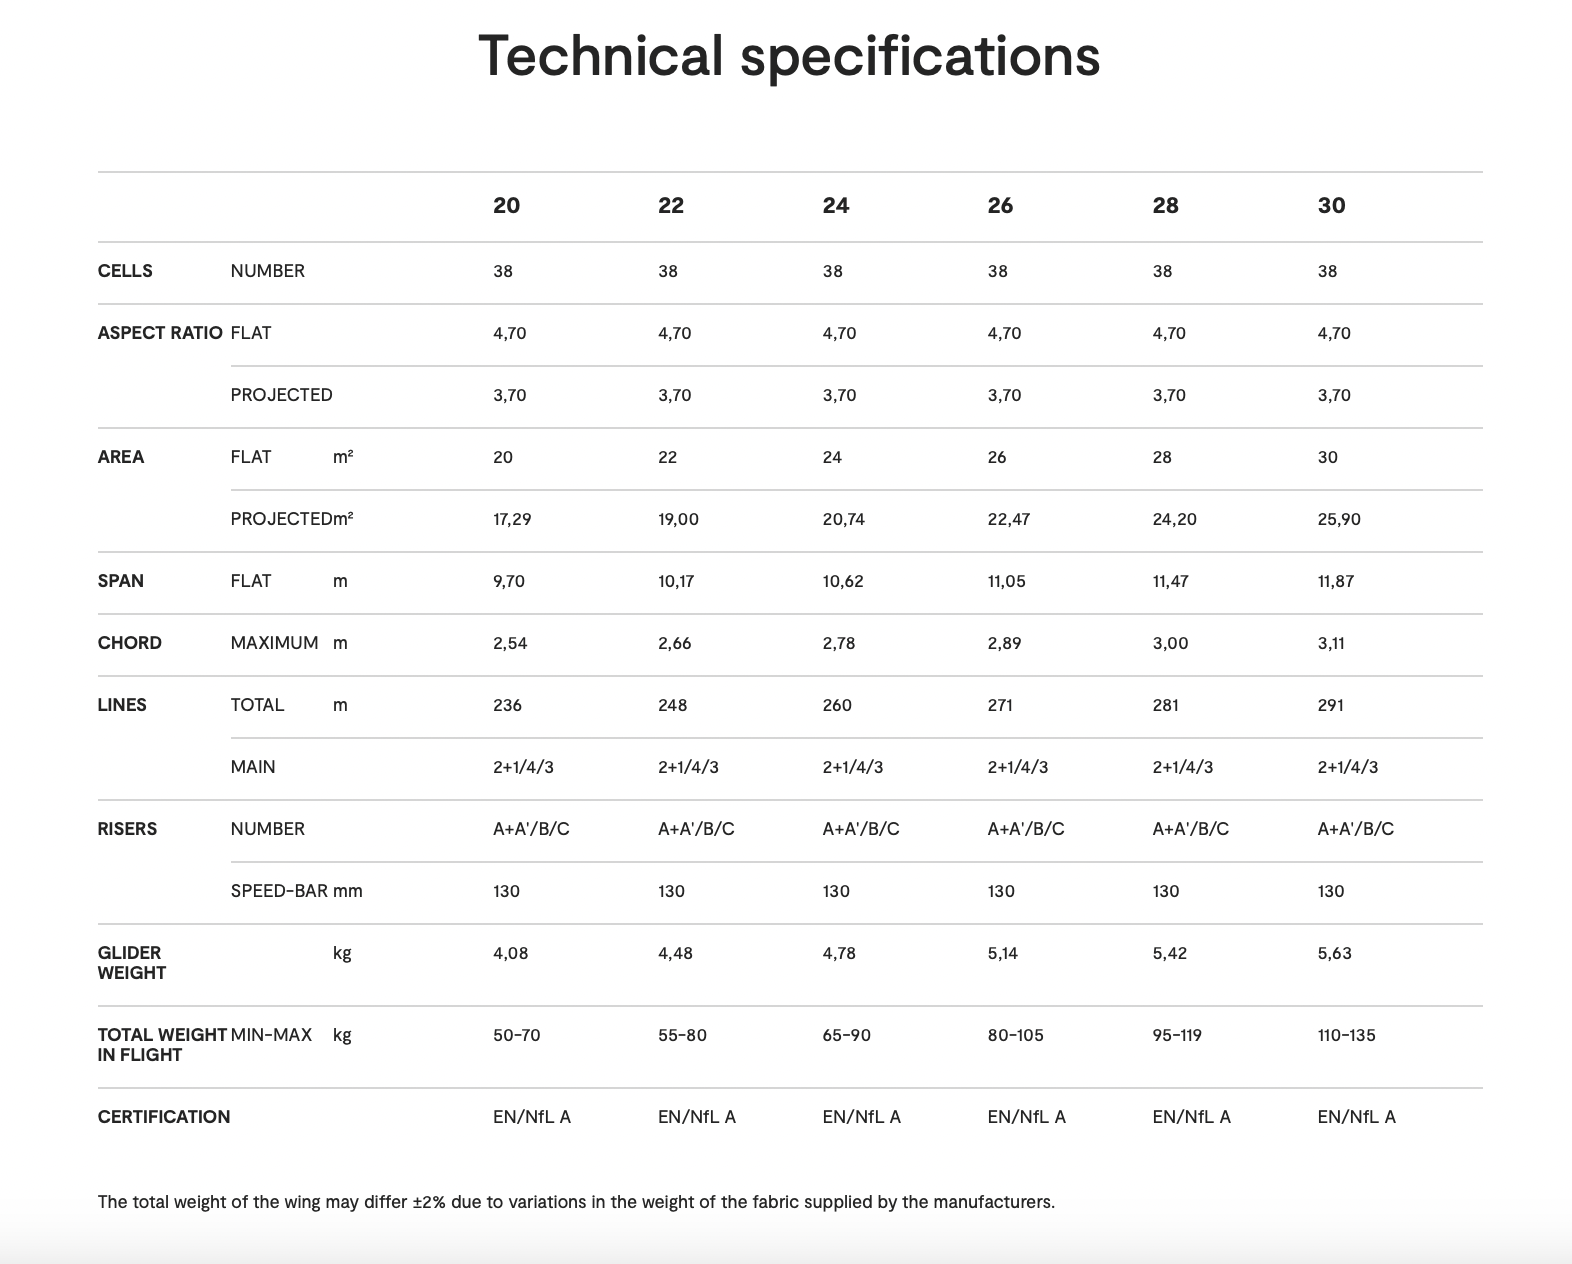
Task: Select the glider weight value 4,78
Action: (x=838, y=953)
